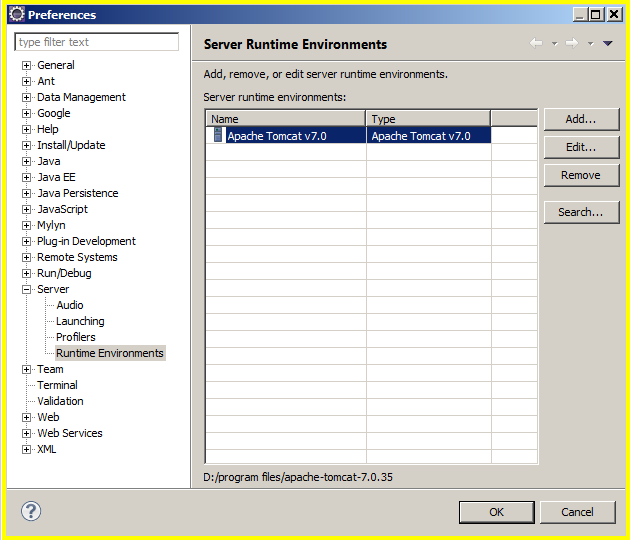Open forward history dropdown arrow
The width and height of the screenshot is (630, 540).
[590, 43]
